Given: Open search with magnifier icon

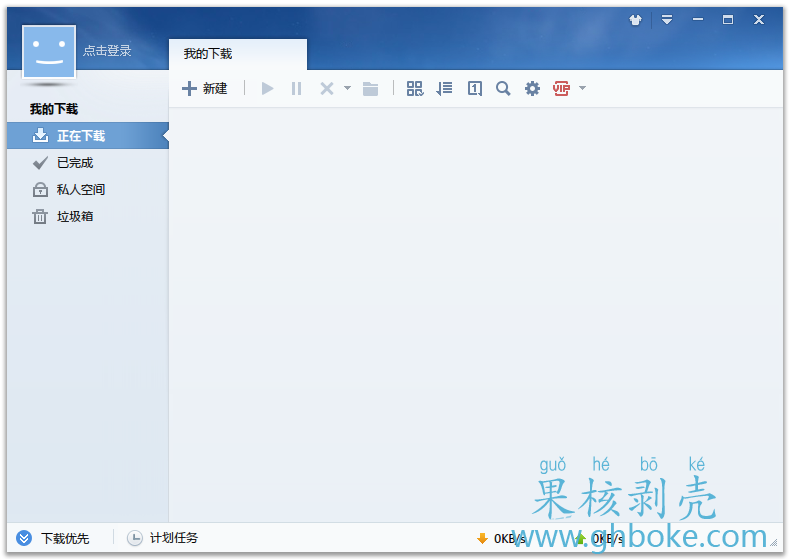Looking at the screenshot, I should [x=503, y=88].
